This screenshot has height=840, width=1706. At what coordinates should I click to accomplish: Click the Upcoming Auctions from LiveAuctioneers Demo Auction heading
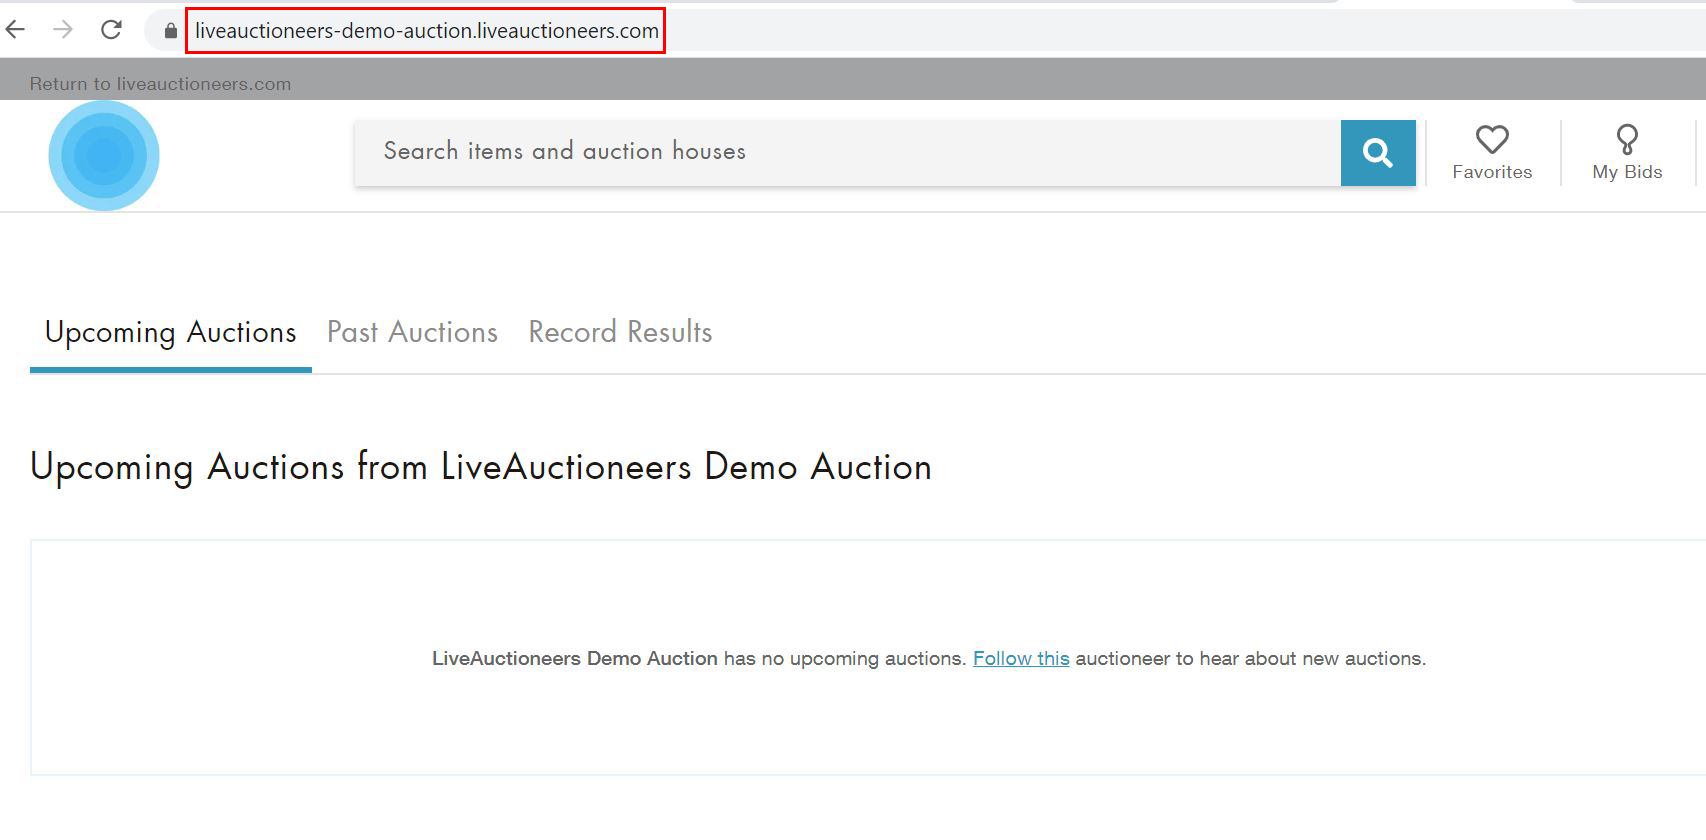click(x=481, y=467)
